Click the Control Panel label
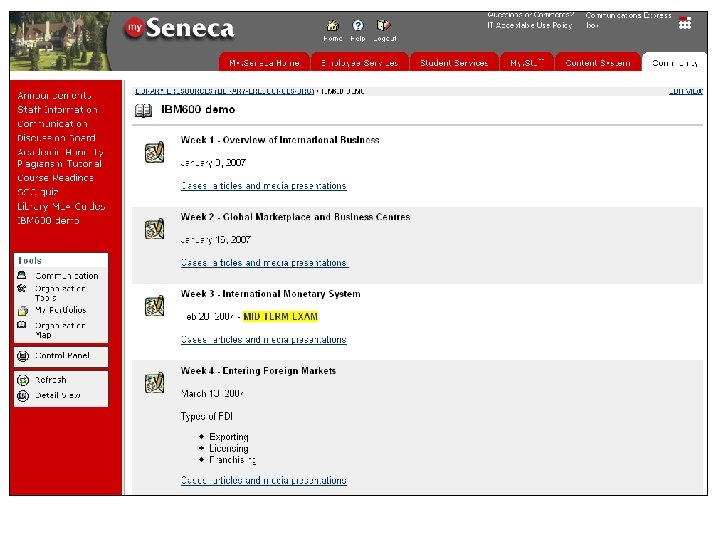The image size is (720, 540). (62, 356)
